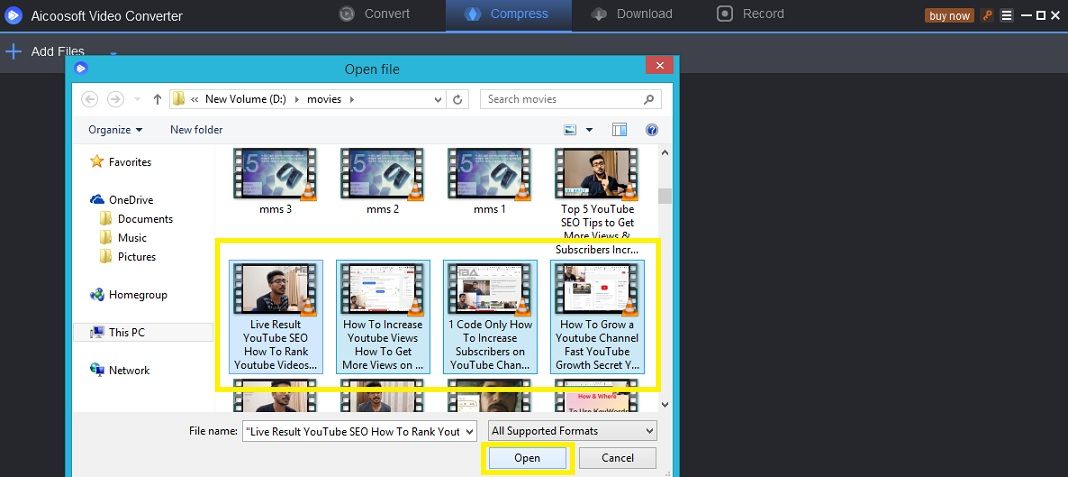Click the Open button
Image resolution: width=1068 pixels, height=477 pixels.
(527, 458)
